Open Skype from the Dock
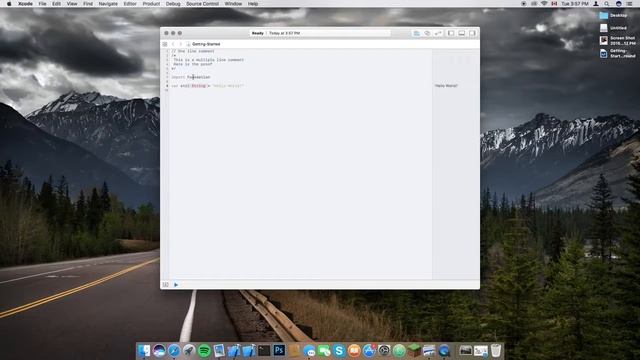The height and width of the screenshot is (360, 640). click(339, 351)
